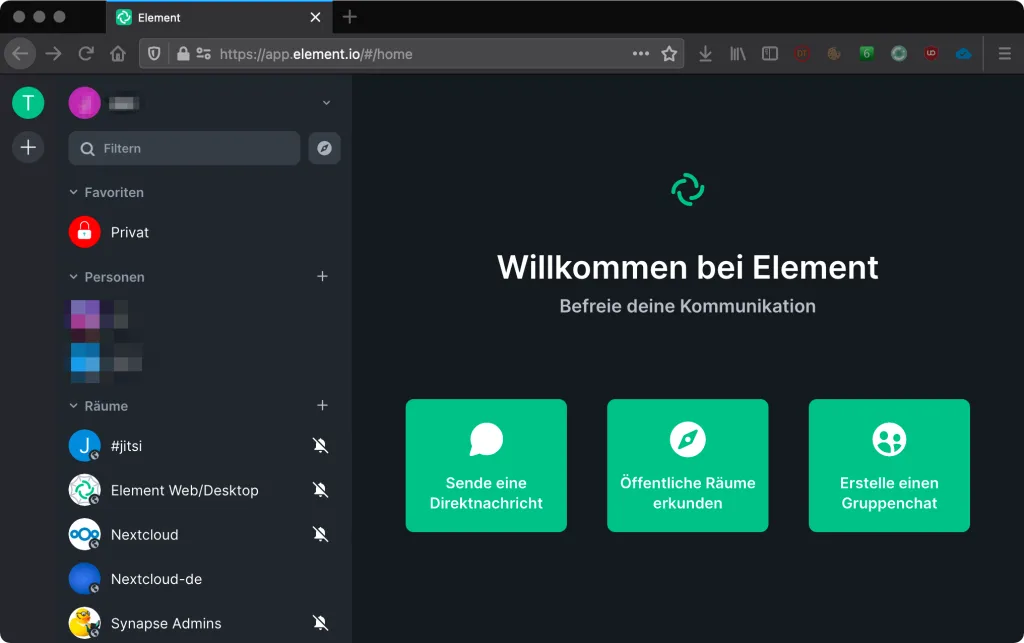Viewport: 1024px width, 643px height.
Task: Click Öffentliche Räume erkunden button
Action: click(x=688, y=465)
